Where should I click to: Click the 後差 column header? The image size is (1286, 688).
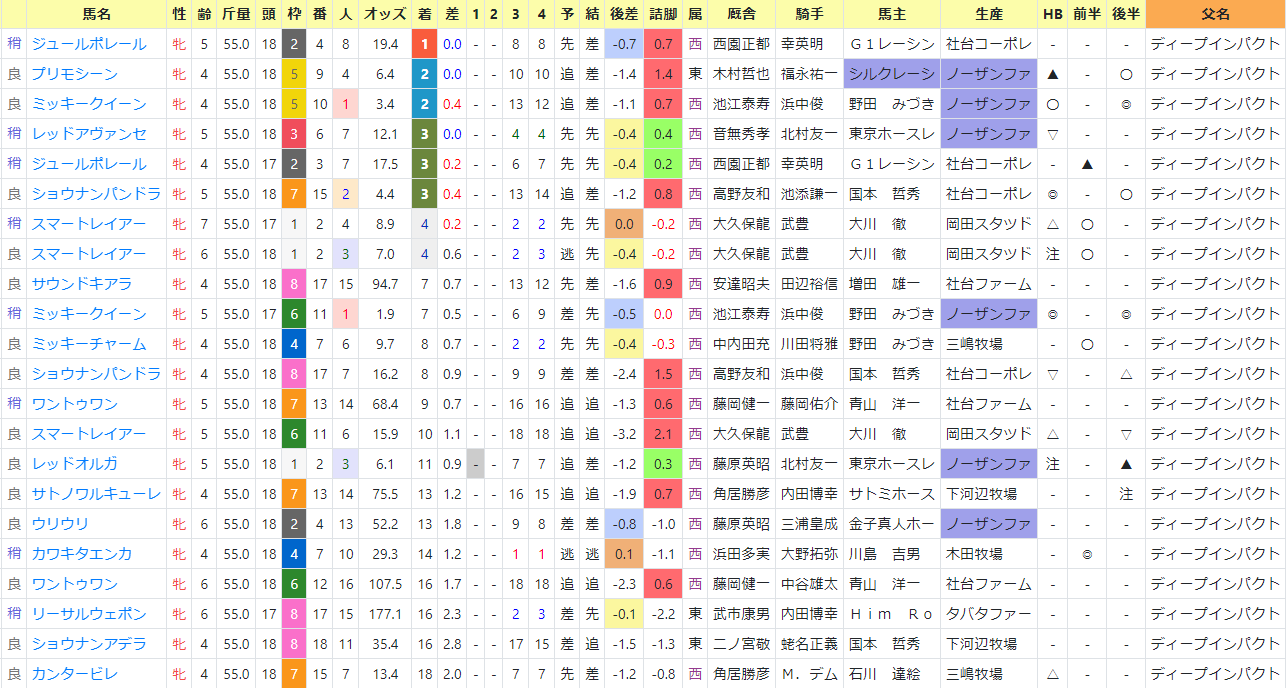pos(623,14)
